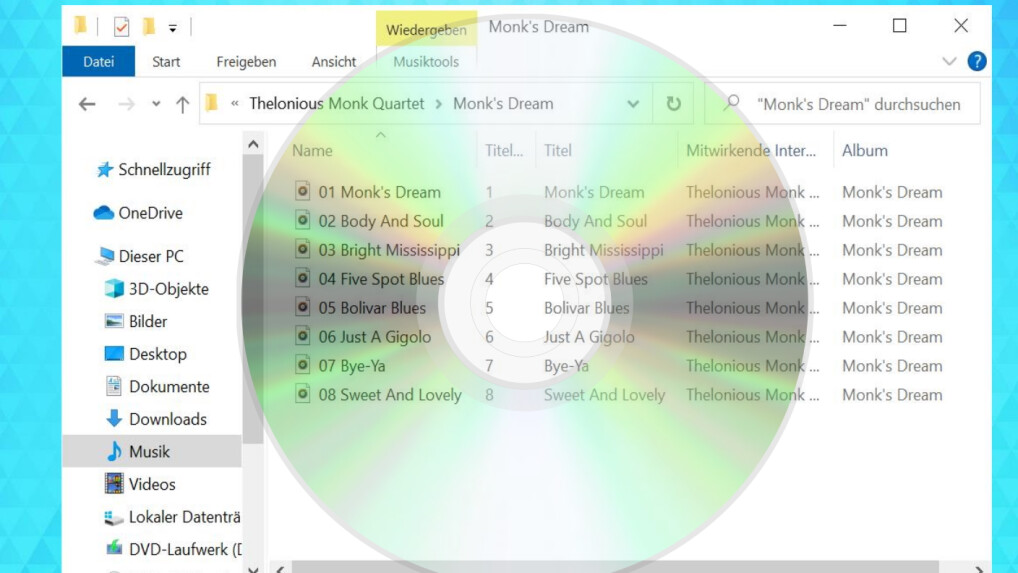Select the Musiktools tab
1018x573 pixels.
coord(426,62)
